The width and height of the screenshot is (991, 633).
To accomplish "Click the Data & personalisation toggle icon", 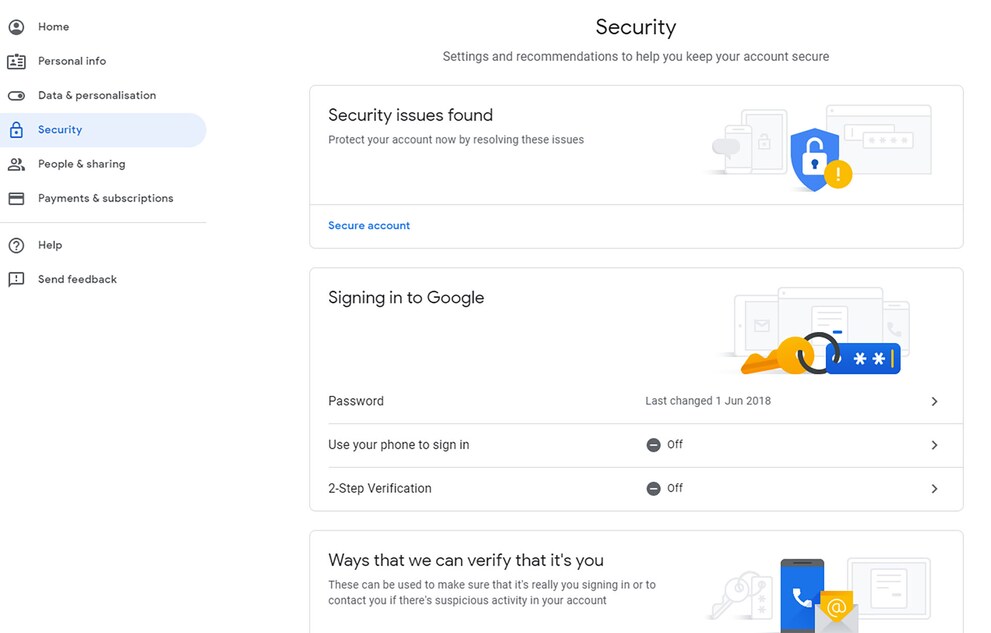I will tap(16, 95).
